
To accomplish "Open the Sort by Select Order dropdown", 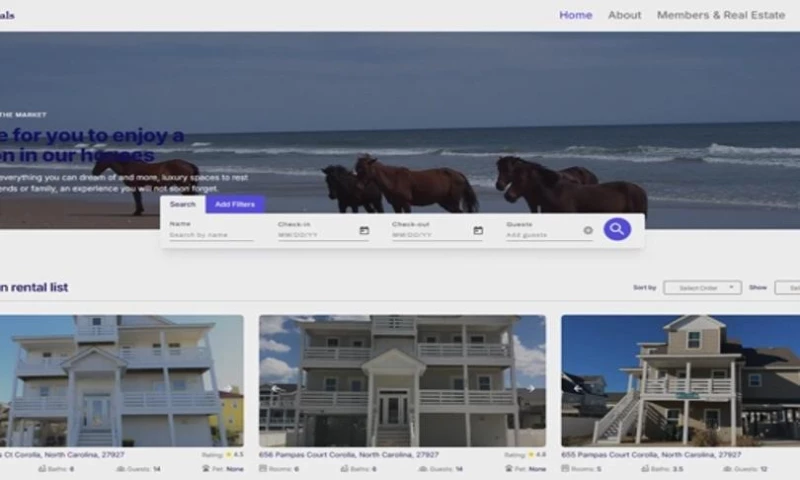I will (x=702, y=288).
